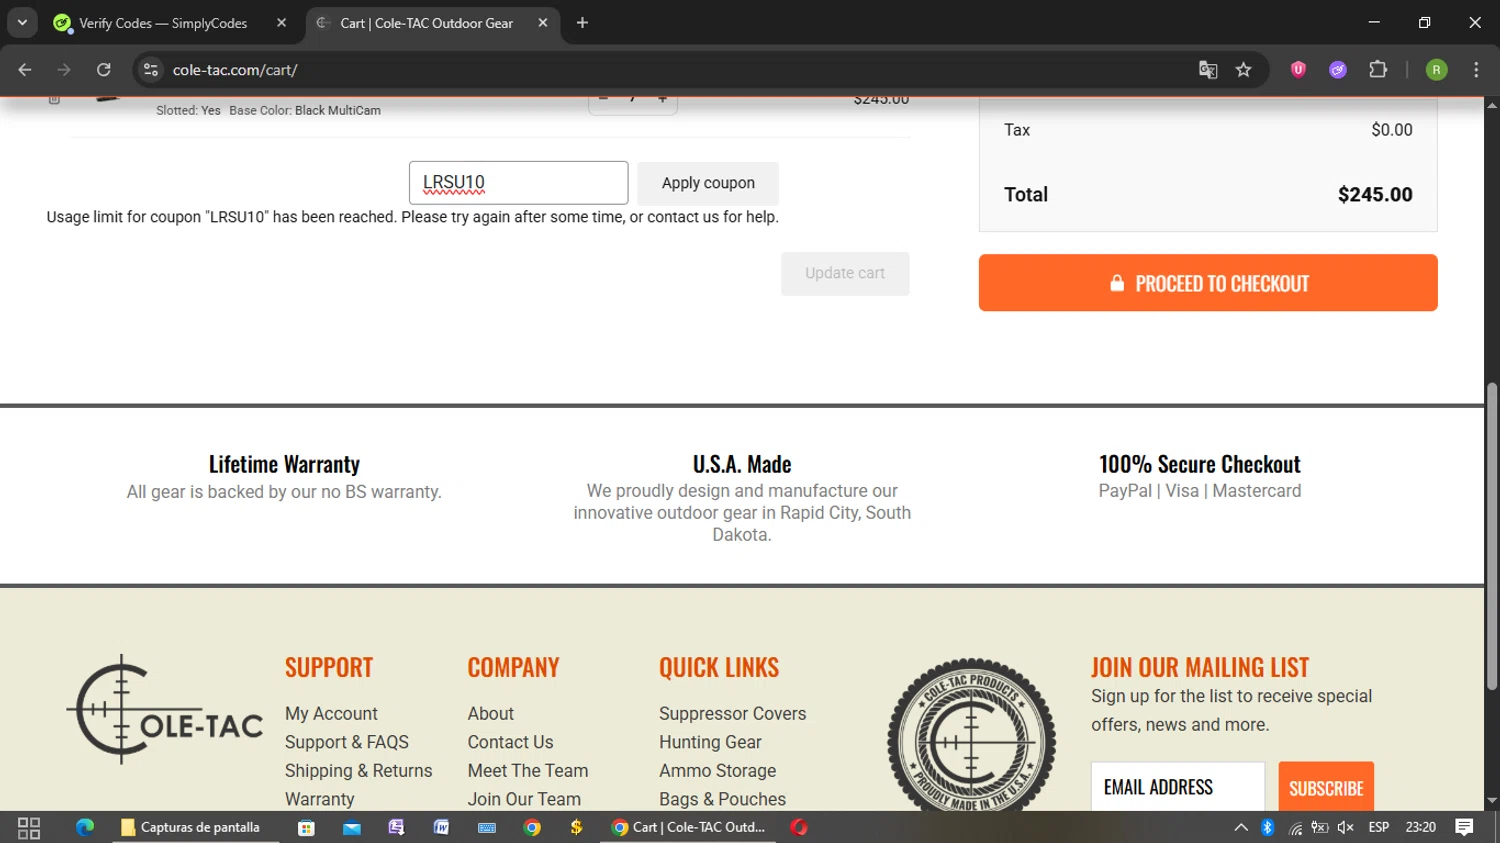Click the page vertical scrollbar thumb

pos(1492,536)
